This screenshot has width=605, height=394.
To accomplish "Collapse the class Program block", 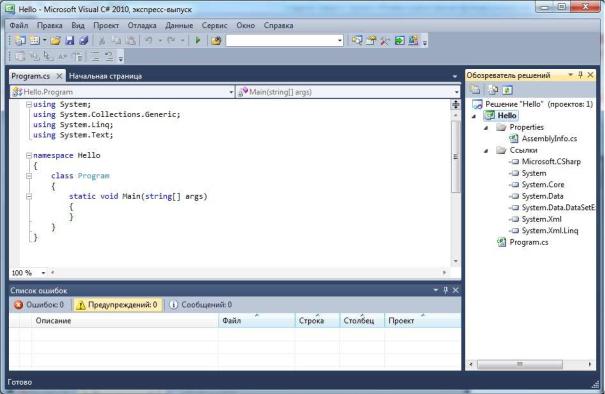I will point(29,176).
